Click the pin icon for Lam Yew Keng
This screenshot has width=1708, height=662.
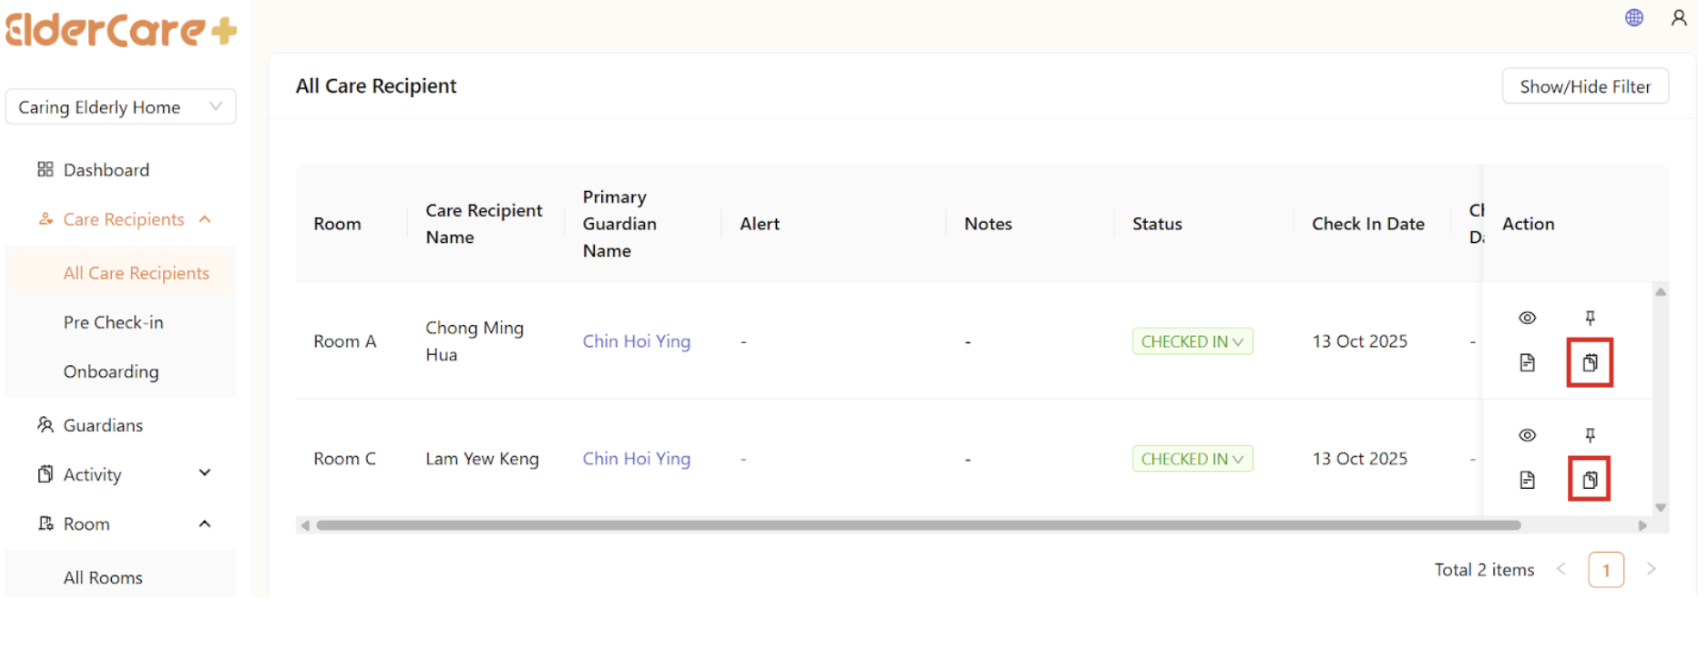click(1590, 435)
